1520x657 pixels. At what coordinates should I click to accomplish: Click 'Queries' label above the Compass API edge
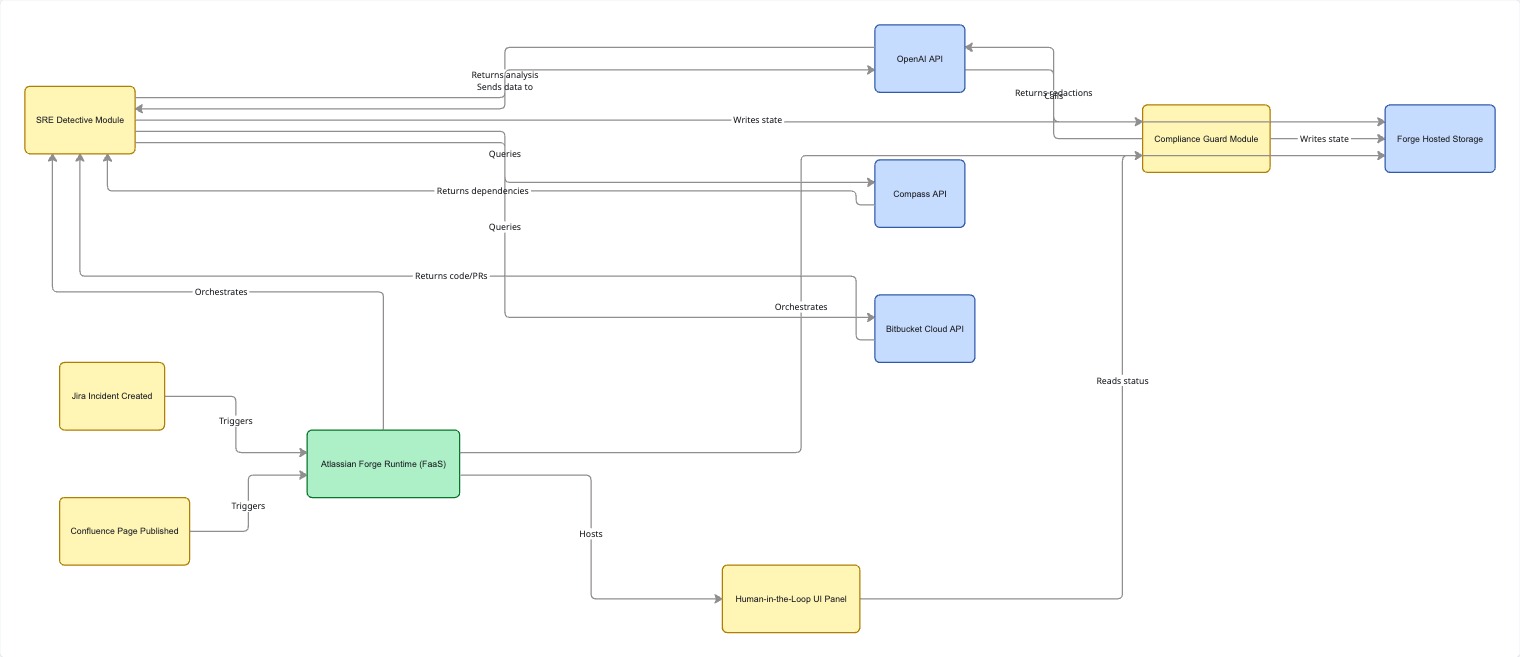tap(505, 154)
